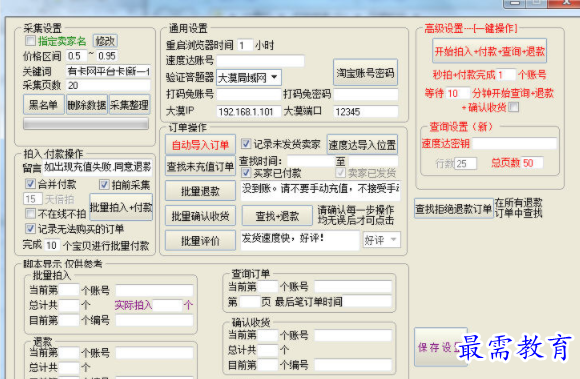This screenshot has width=580, height=379.
Task: Click the 速度达账号 input field
Action: tap(261, 60)
